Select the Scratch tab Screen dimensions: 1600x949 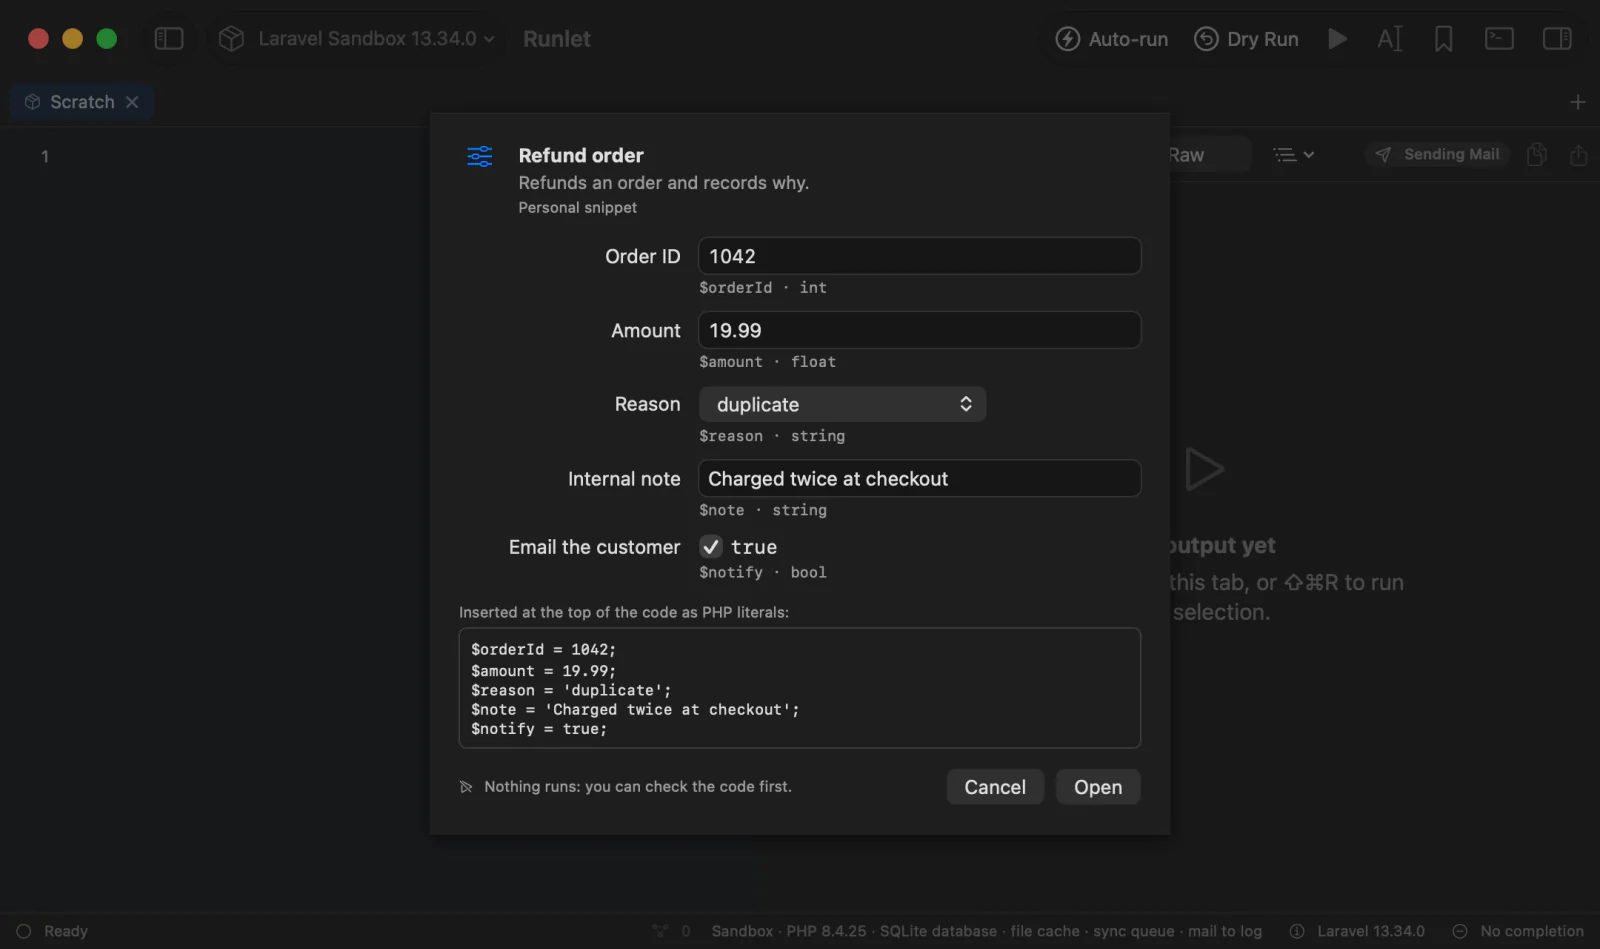click(x=81, y=102)
